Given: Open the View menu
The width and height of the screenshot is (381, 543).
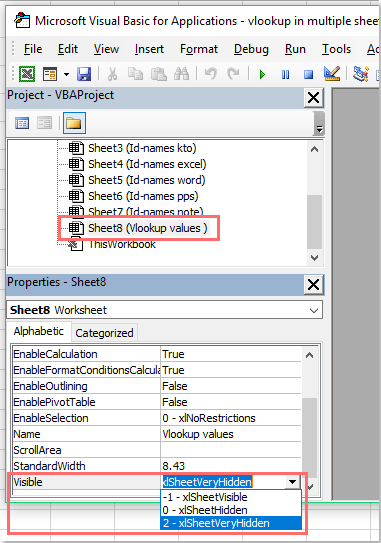Looking at the screenshot, I should (x=106, y=49).
